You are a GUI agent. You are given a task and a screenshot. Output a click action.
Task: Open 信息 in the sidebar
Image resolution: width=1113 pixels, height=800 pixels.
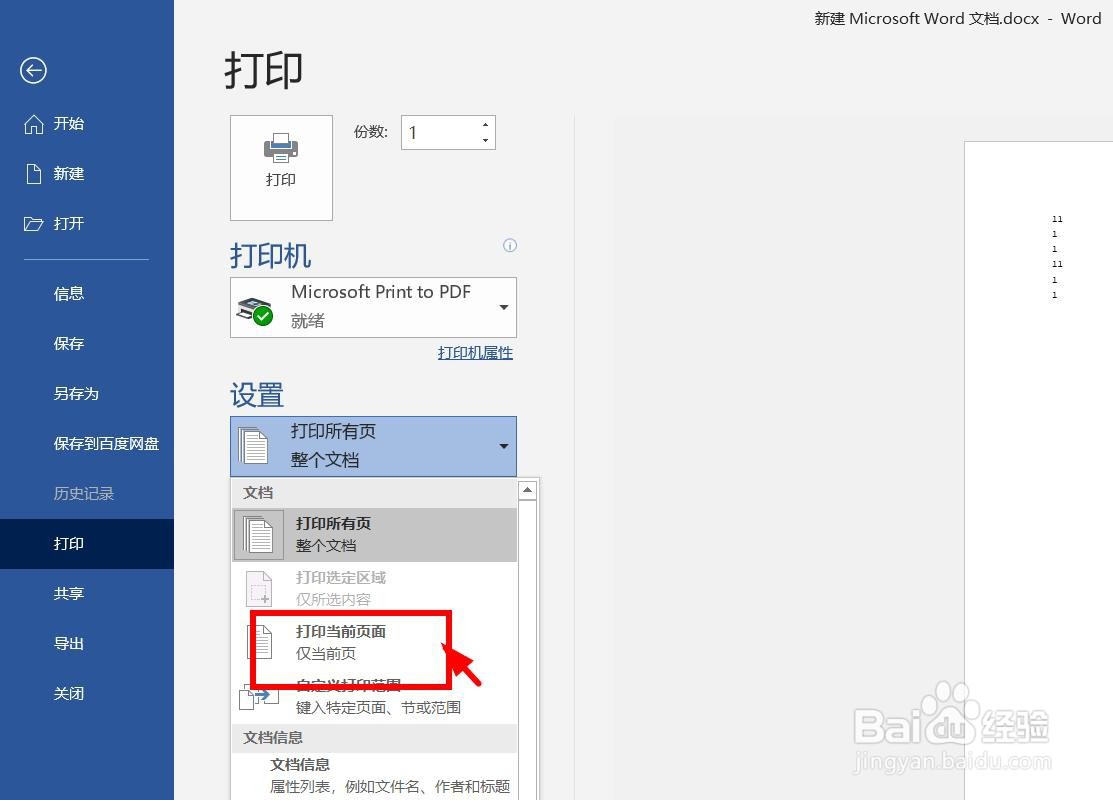(69, 294)
